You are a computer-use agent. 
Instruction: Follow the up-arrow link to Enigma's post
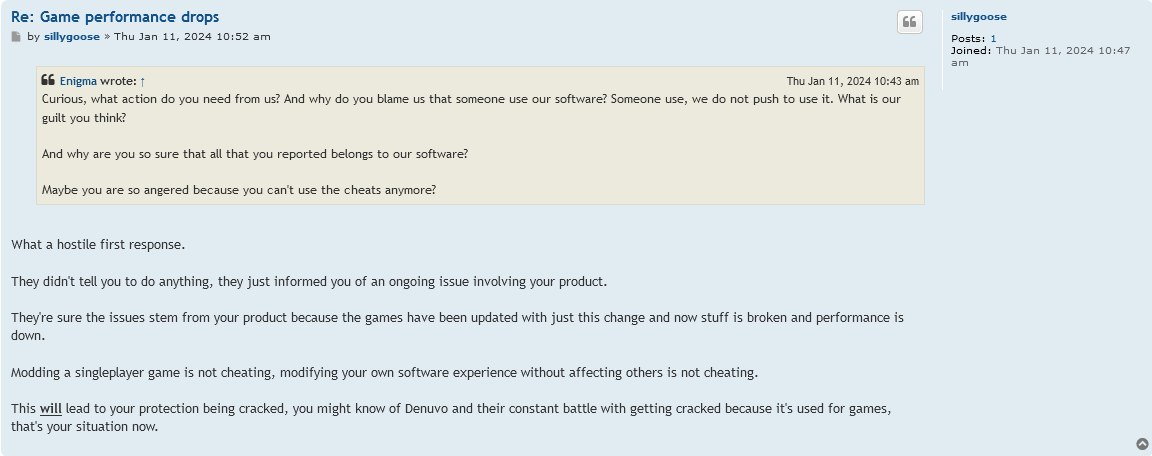[143, 81]
